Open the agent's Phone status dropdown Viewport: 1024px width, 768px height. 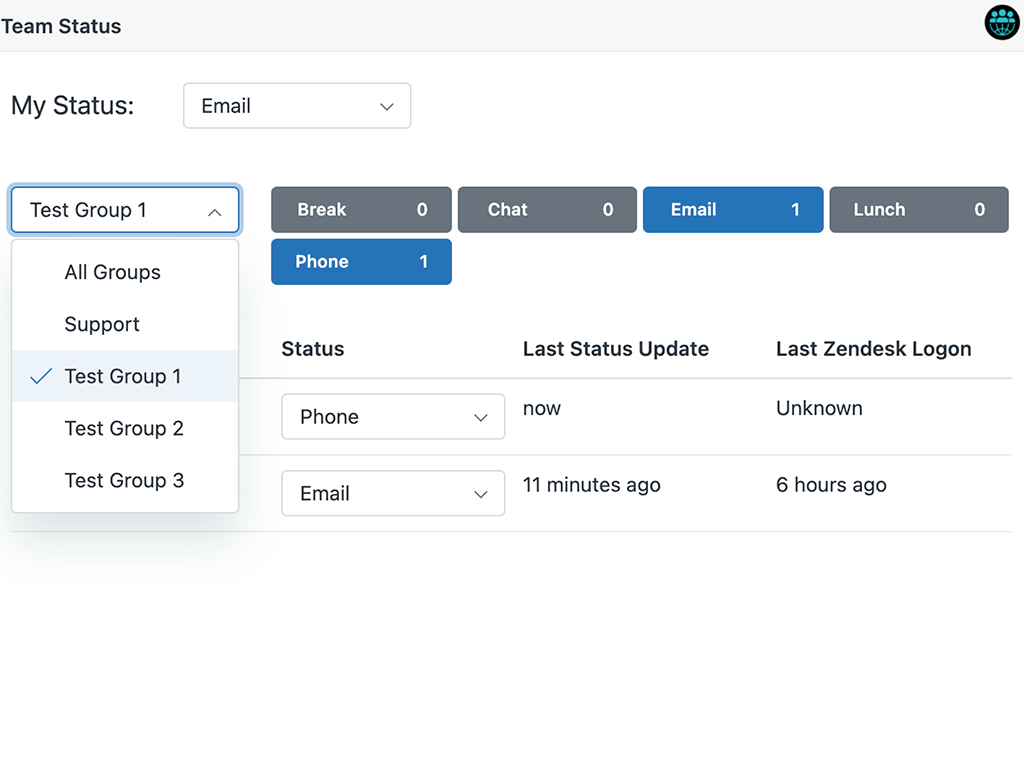click(393, 417)
